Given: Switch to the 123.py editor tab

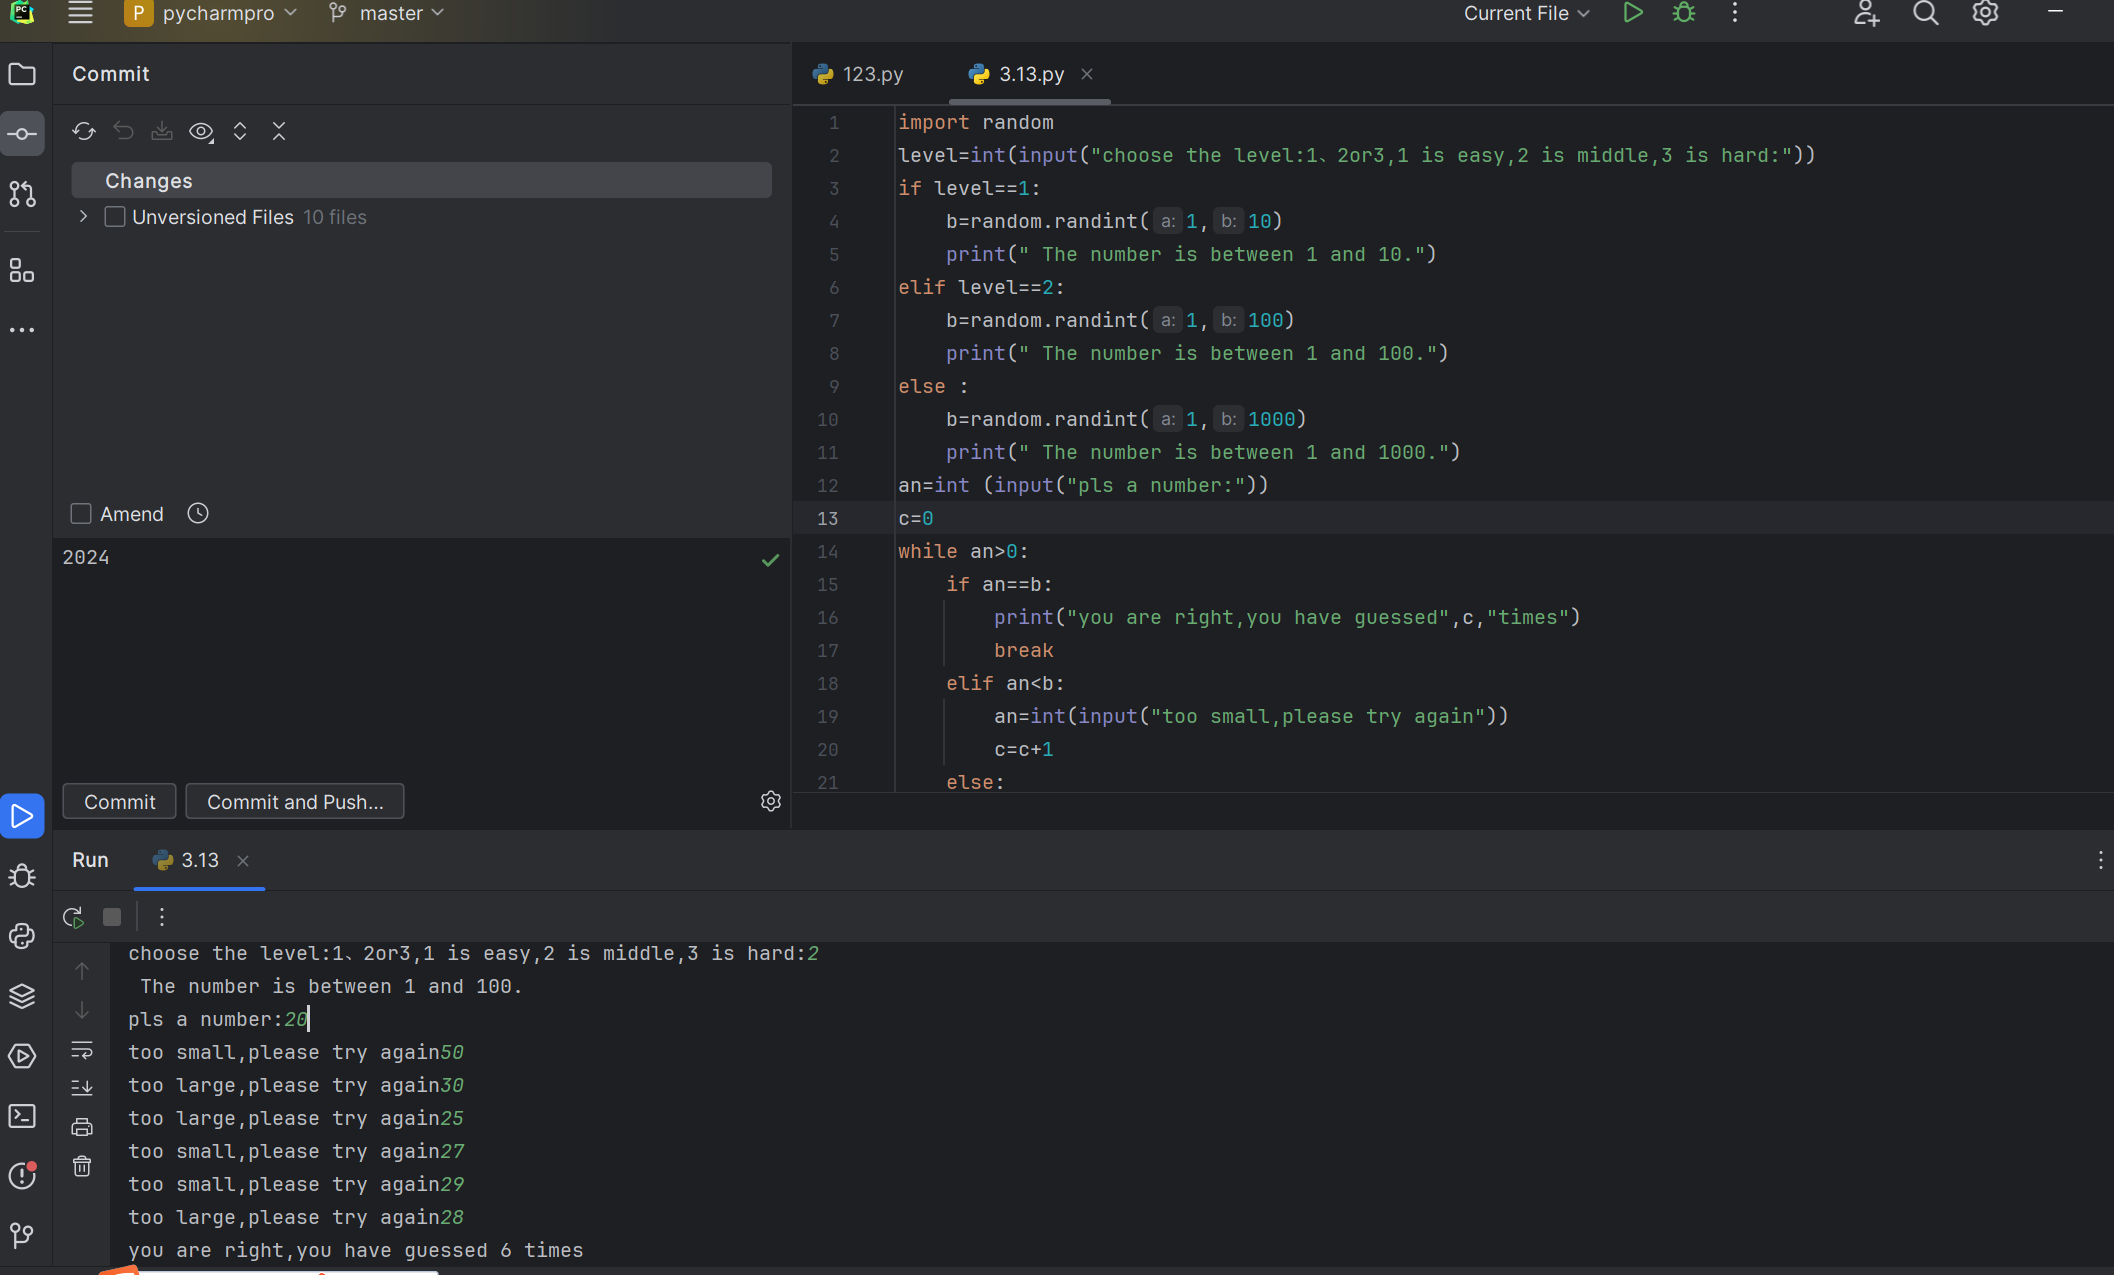Looking at the screenshot, I should (x=860, y=75).
